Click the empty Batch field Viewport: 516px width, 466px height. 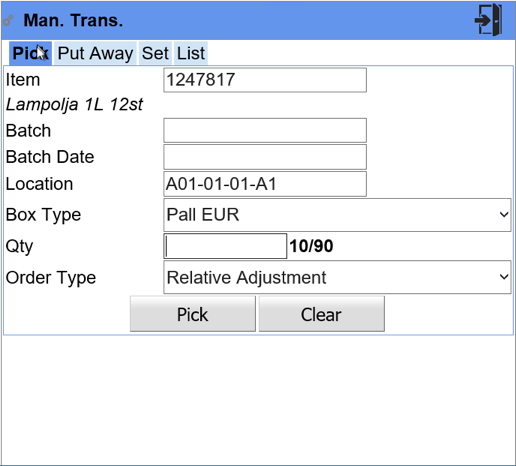pyautogui.click(x=265, y=130)
